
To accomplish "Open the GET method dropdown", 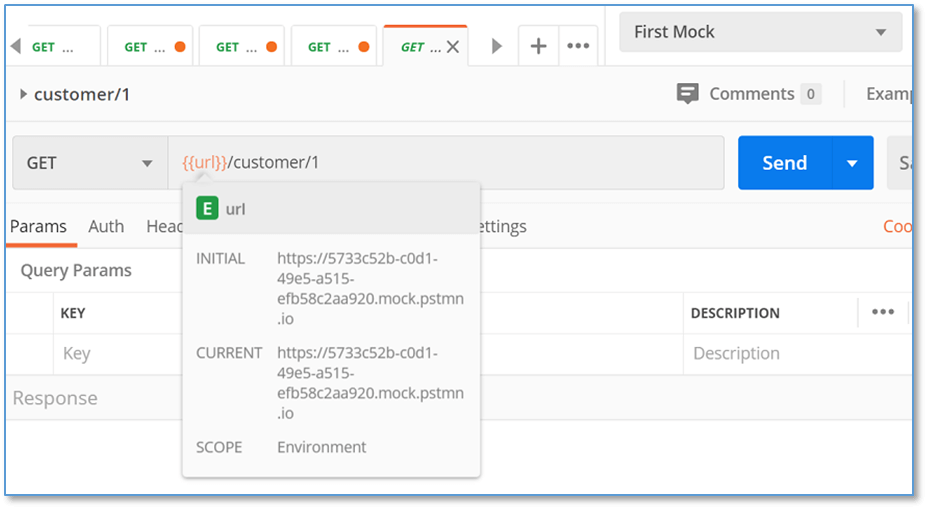I will pyautogui.click(x=90, y=163).
